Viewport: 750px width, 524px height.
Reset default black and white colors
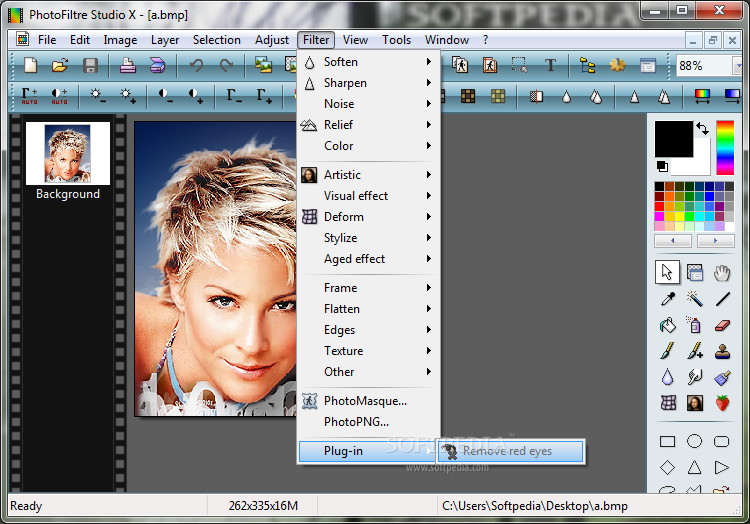pyautogui.click(x=662, y=166)
